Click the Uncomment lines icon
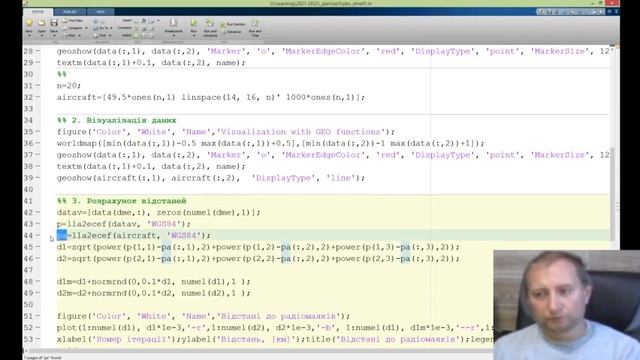This screenshot has height=360, width=640. pos(144,29)
